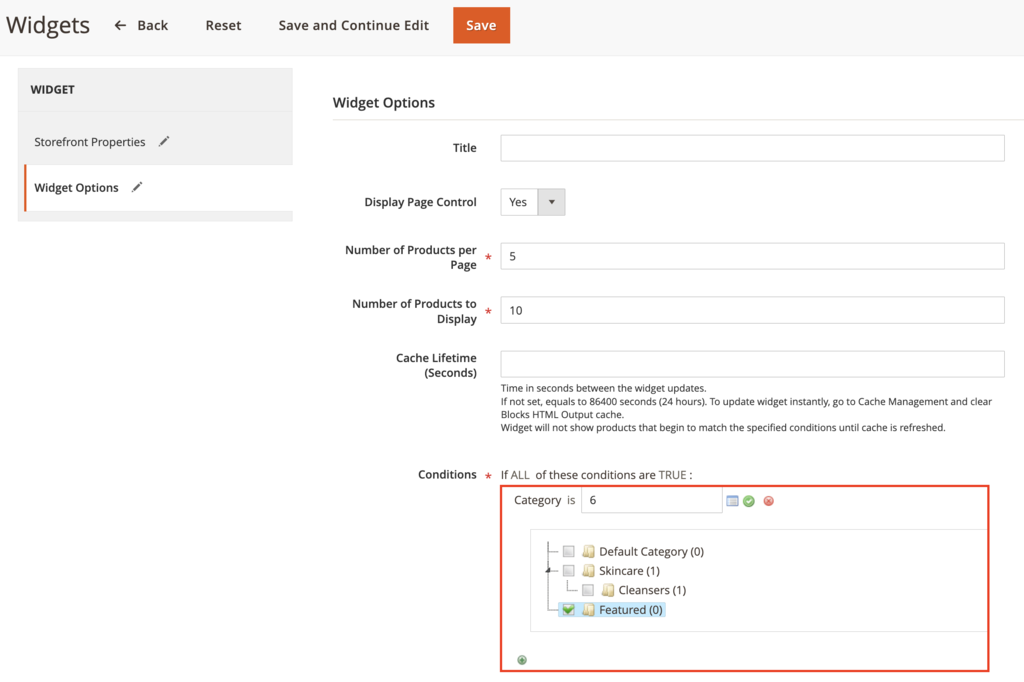Save the widget
The width and height of the screenshot is (1024, 682).
click(x=481, y=25)
